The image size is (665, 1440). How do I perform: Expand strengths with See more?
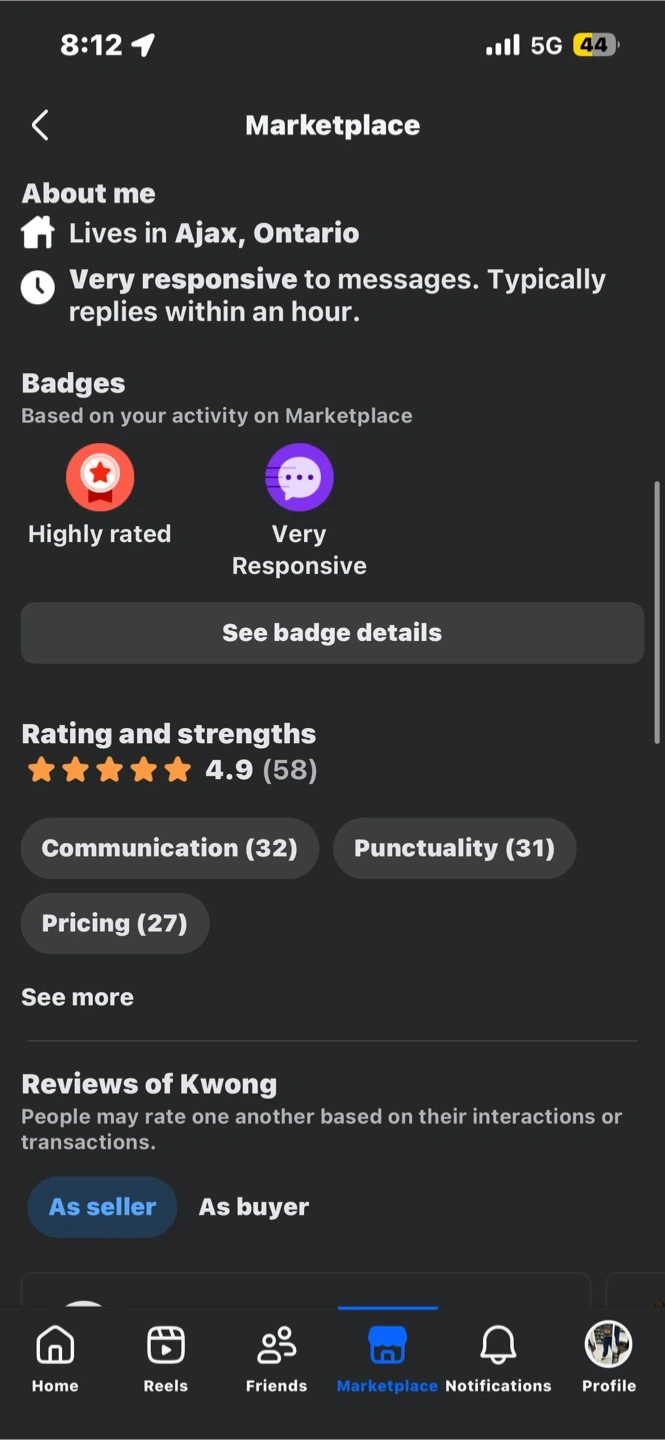click(78, 997)
